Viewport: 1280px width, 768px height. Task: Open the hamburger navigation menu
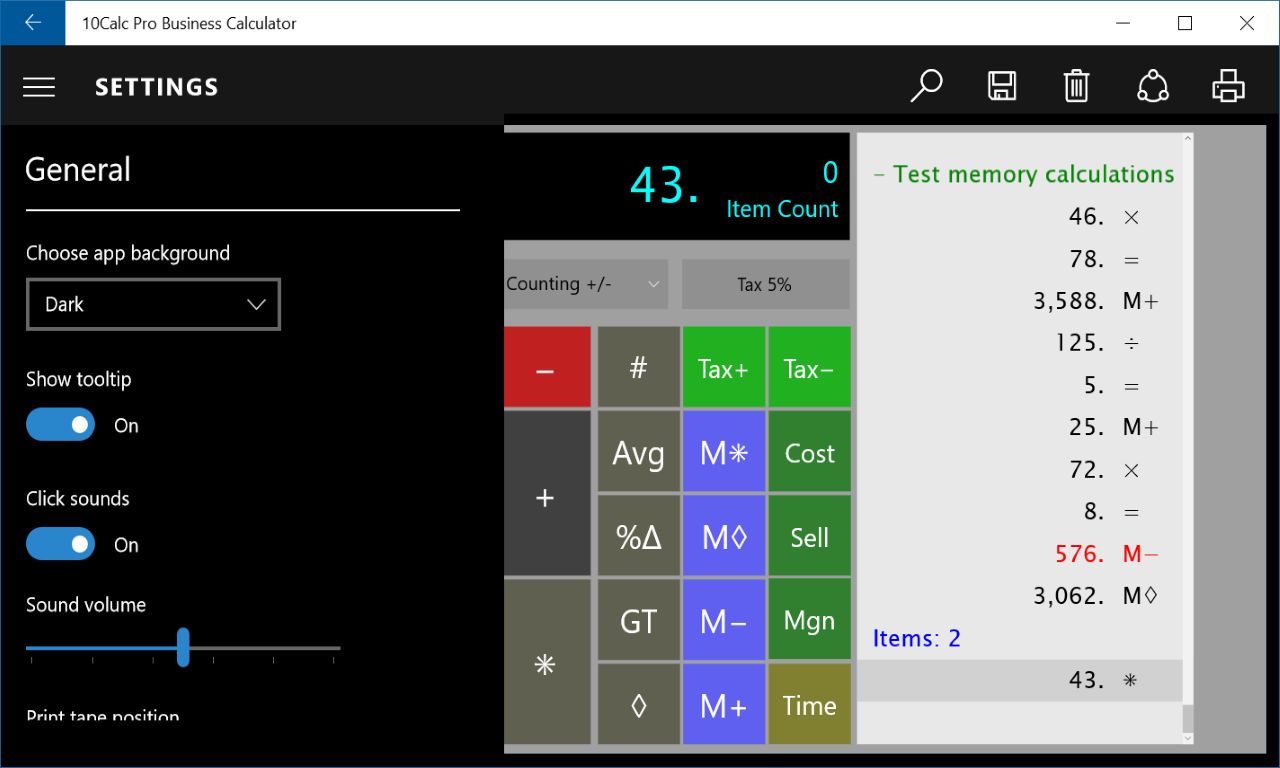tap(39, 86)
